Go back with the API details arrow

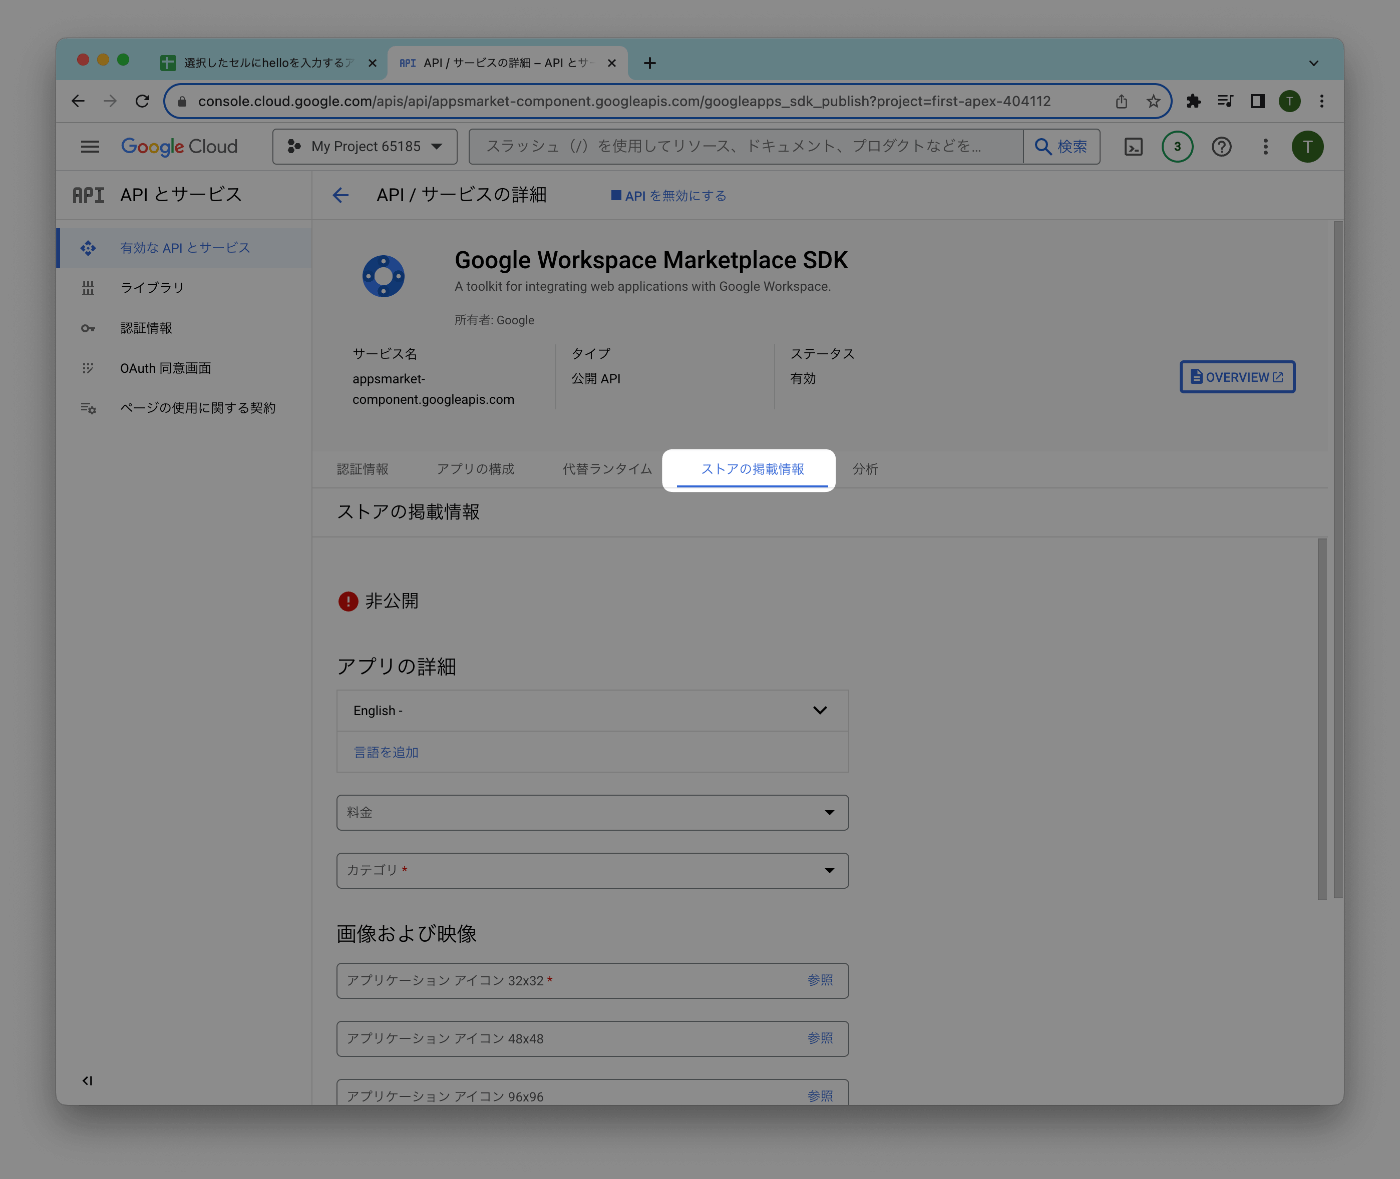pos(341,195)
